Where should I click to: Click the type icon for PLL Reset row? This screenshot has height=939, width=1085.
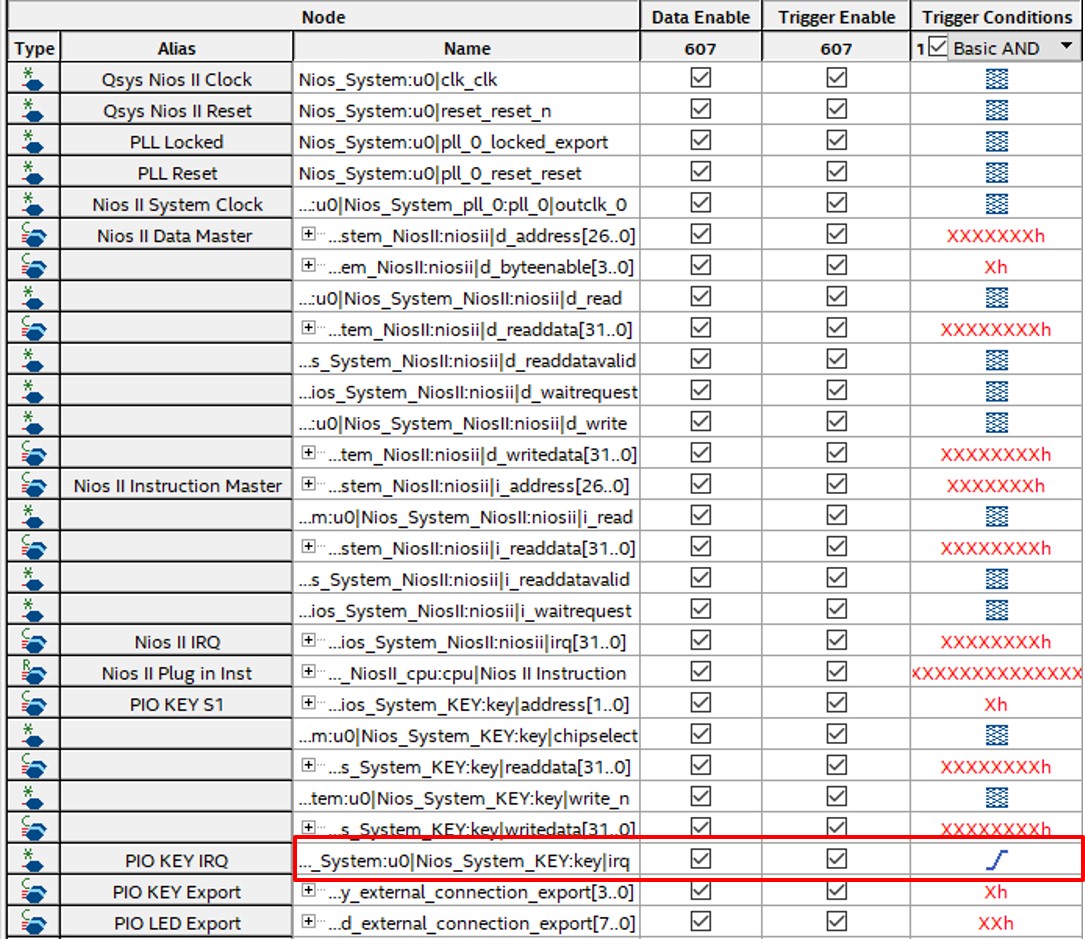click(32, 173)
